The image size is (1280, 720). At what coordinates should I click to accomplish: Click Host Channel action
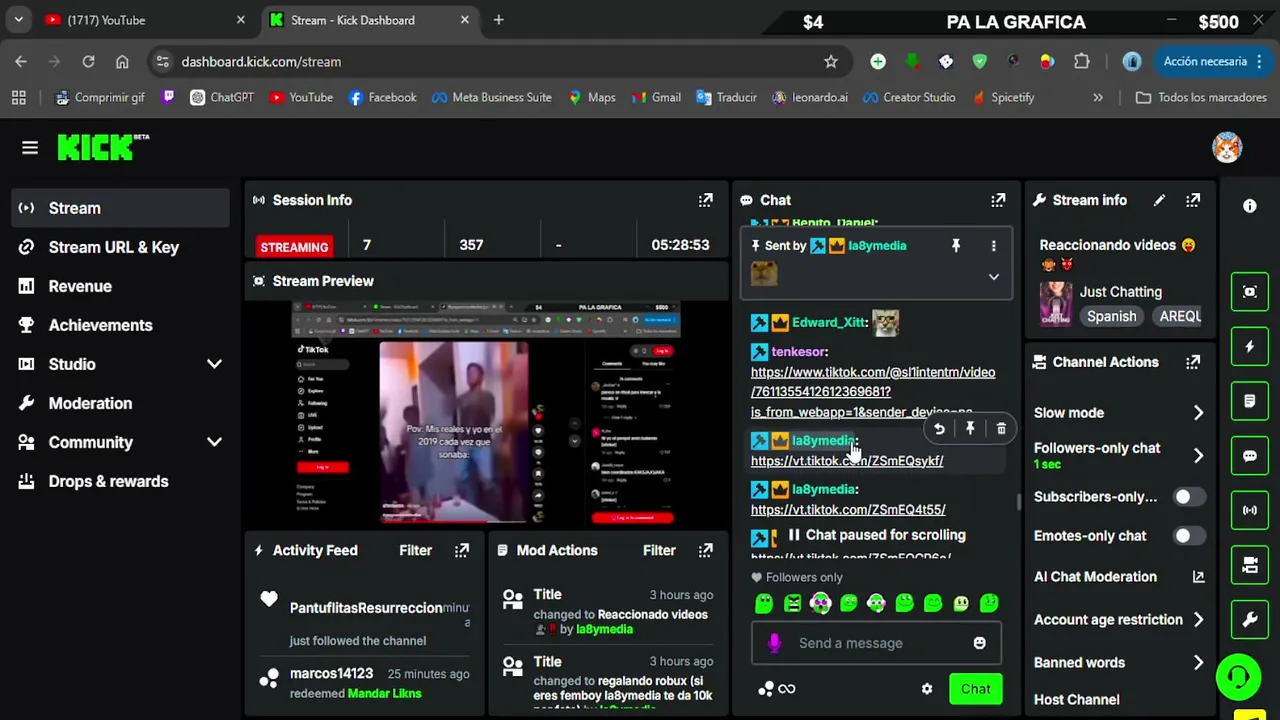pos(1076,700)
